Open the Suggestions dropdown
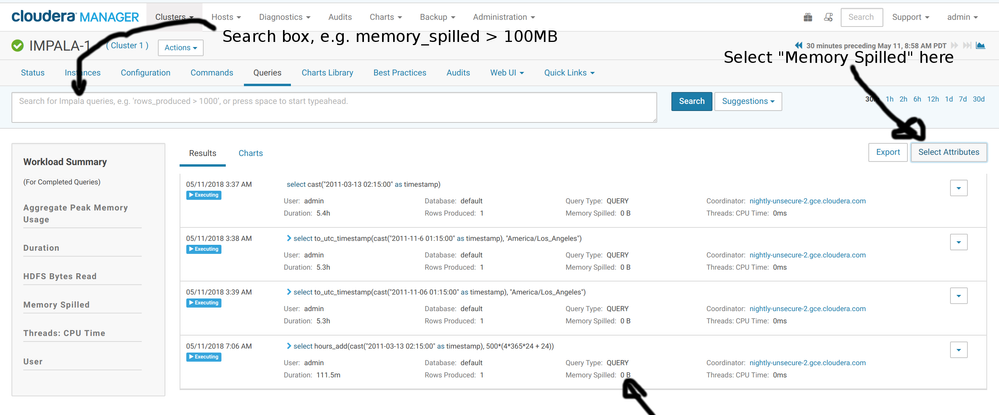 (x=748, y=101)
